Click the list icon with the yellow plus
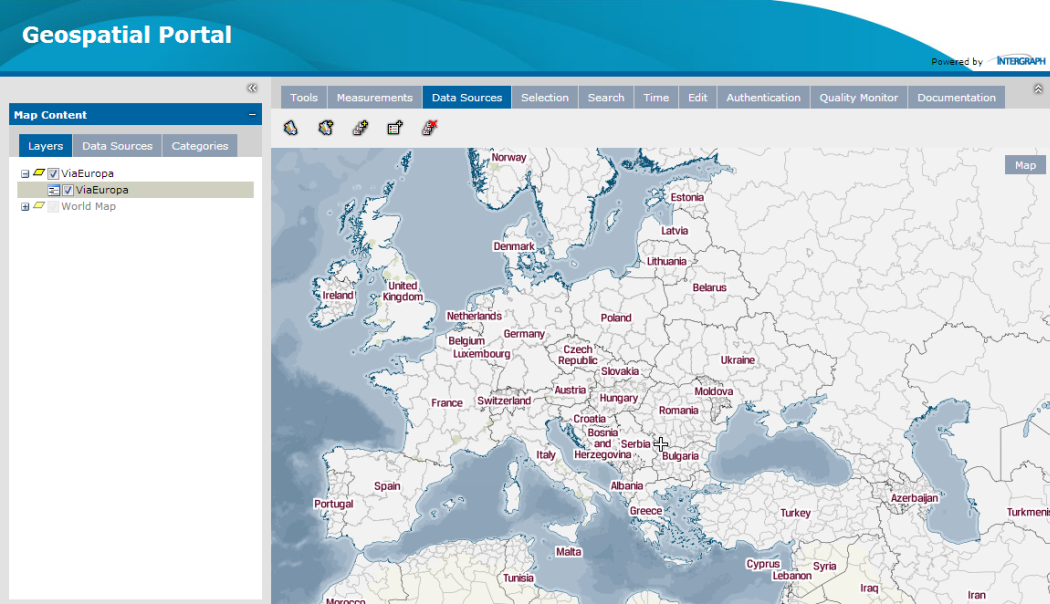 [395, 128]
